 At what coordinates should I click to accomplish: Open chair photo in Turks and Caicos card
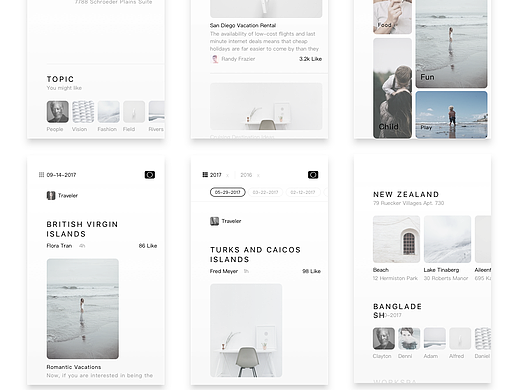click(x=246, y=331)
